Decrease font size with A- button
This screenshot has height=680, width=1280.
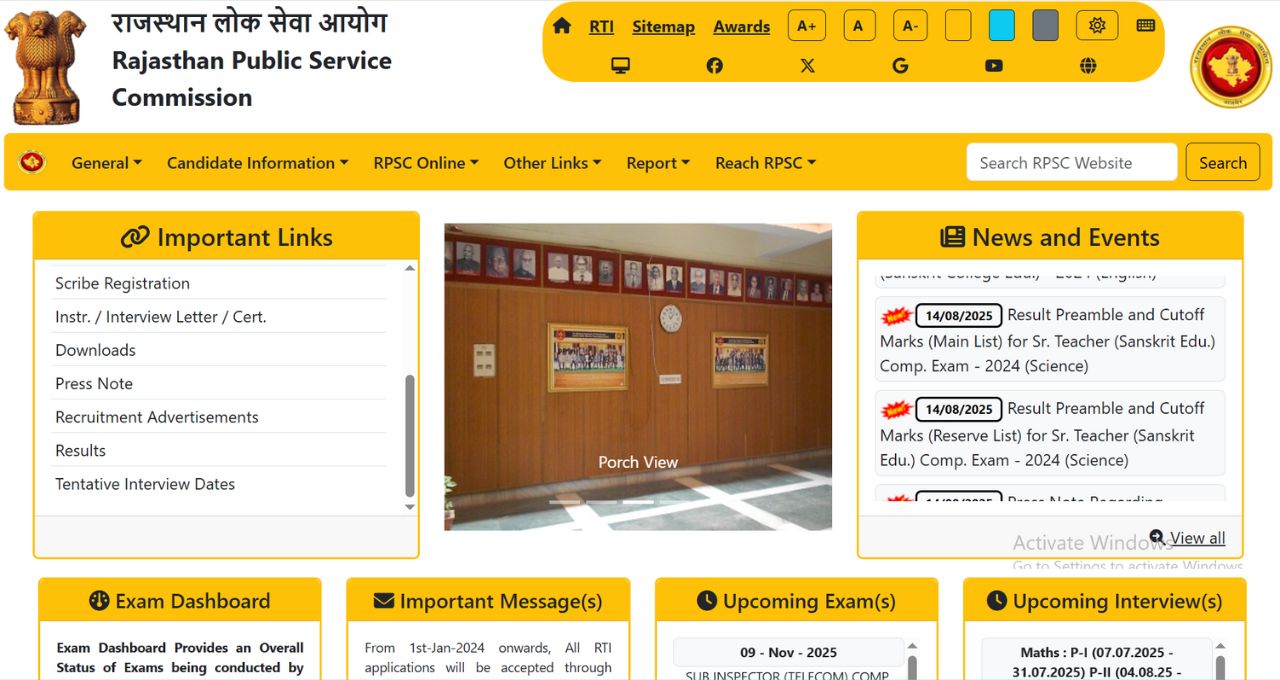[x=910, y=26]
